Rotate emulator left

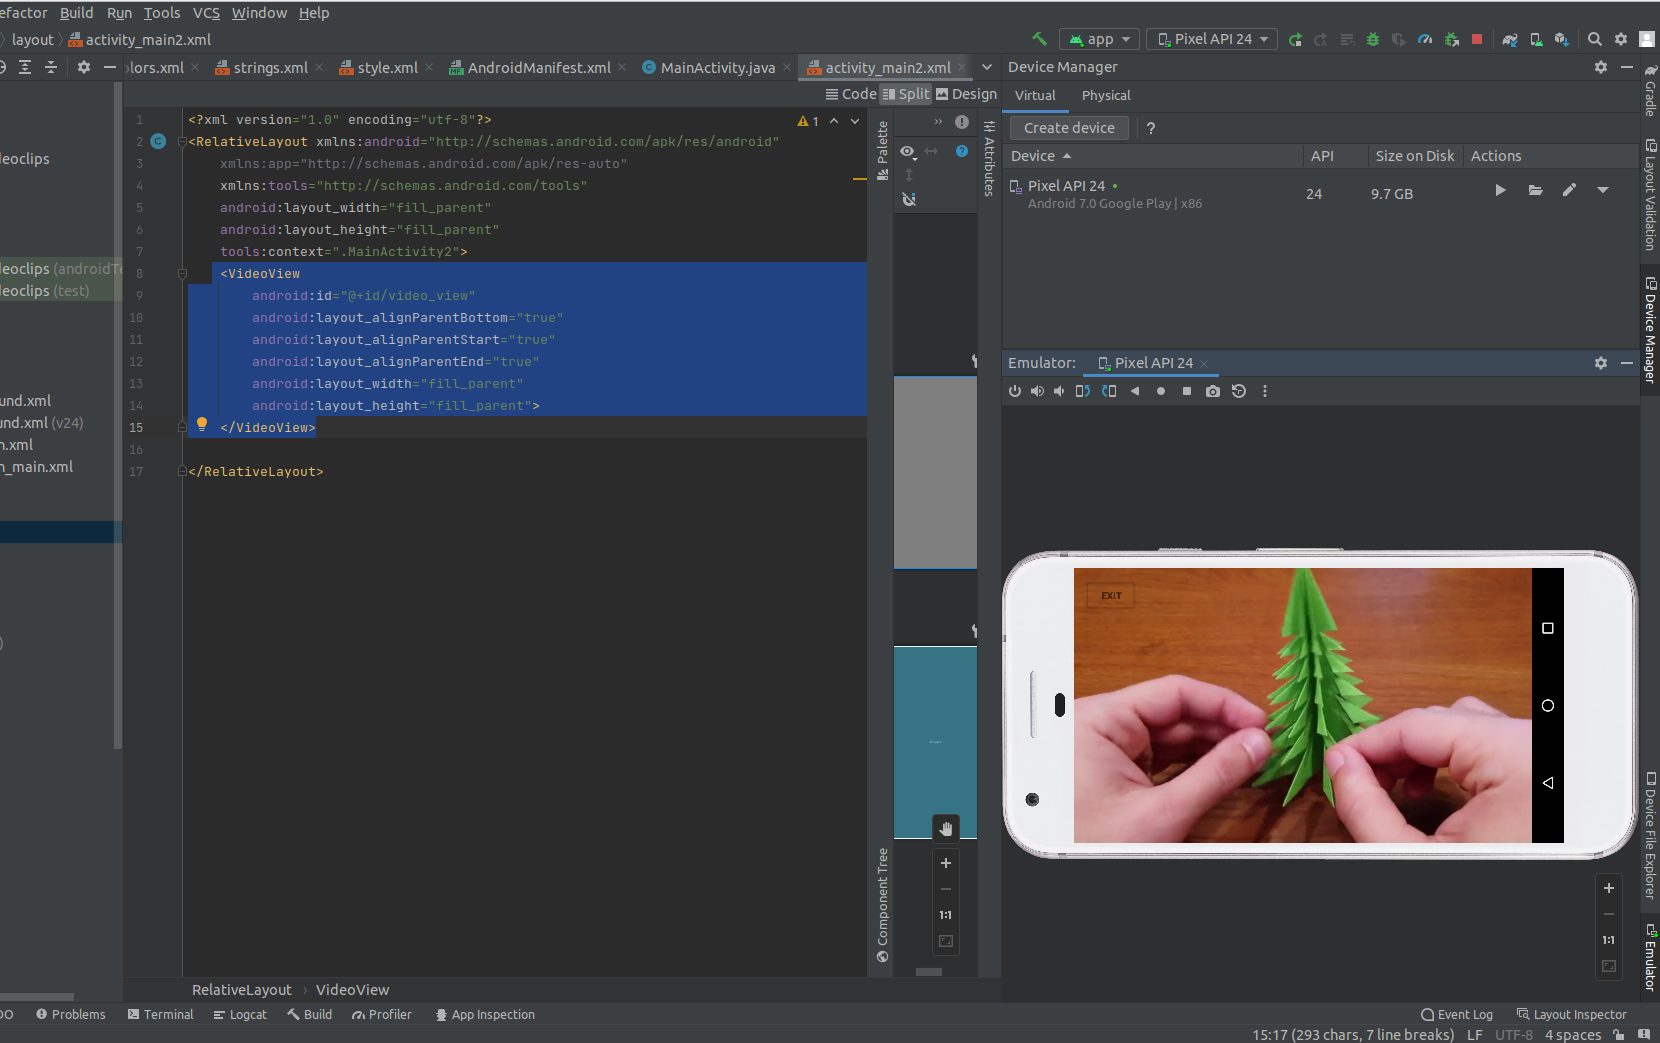point(1083,391)
